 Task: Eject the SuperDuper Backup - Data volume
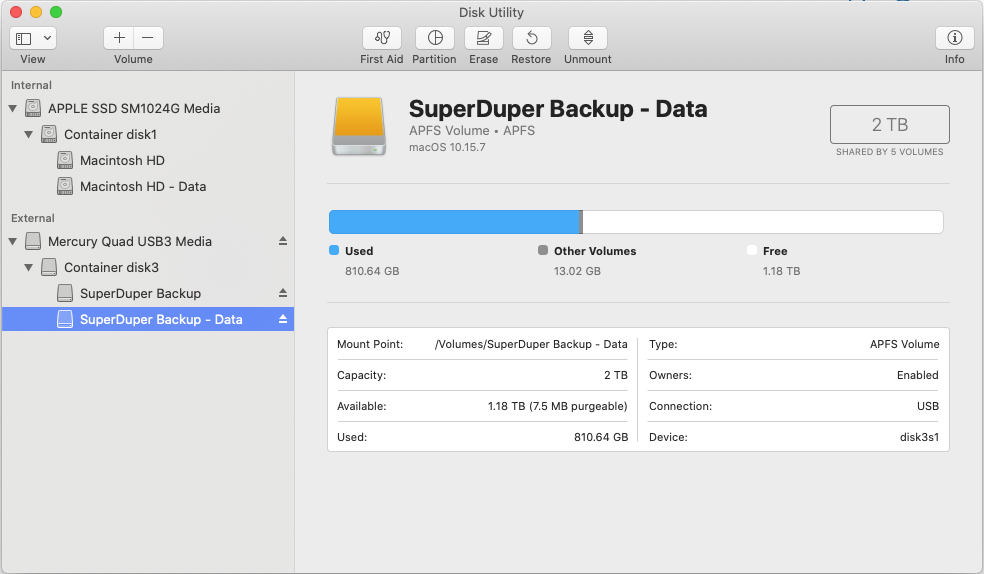click(283, 319)
